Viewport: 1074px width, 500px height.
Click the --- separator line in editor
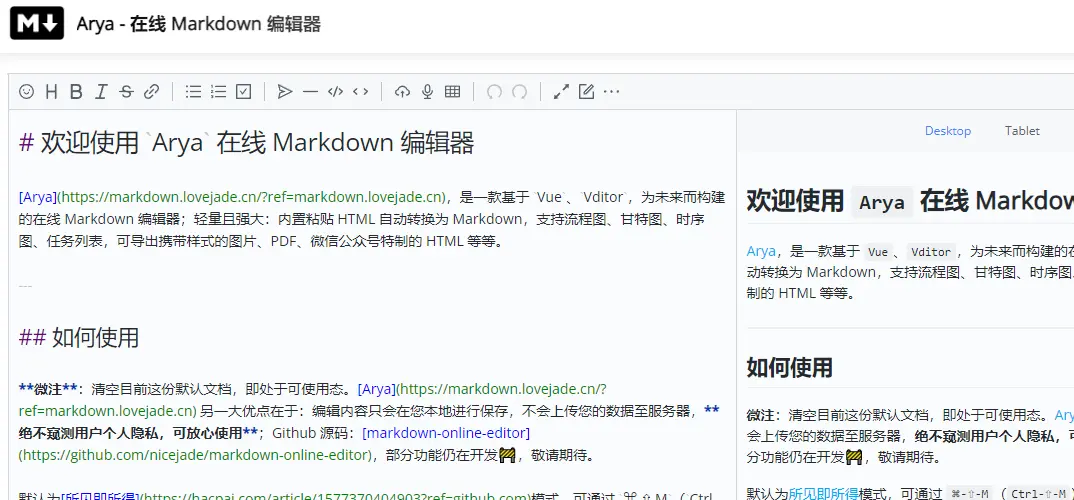[25, 286]
